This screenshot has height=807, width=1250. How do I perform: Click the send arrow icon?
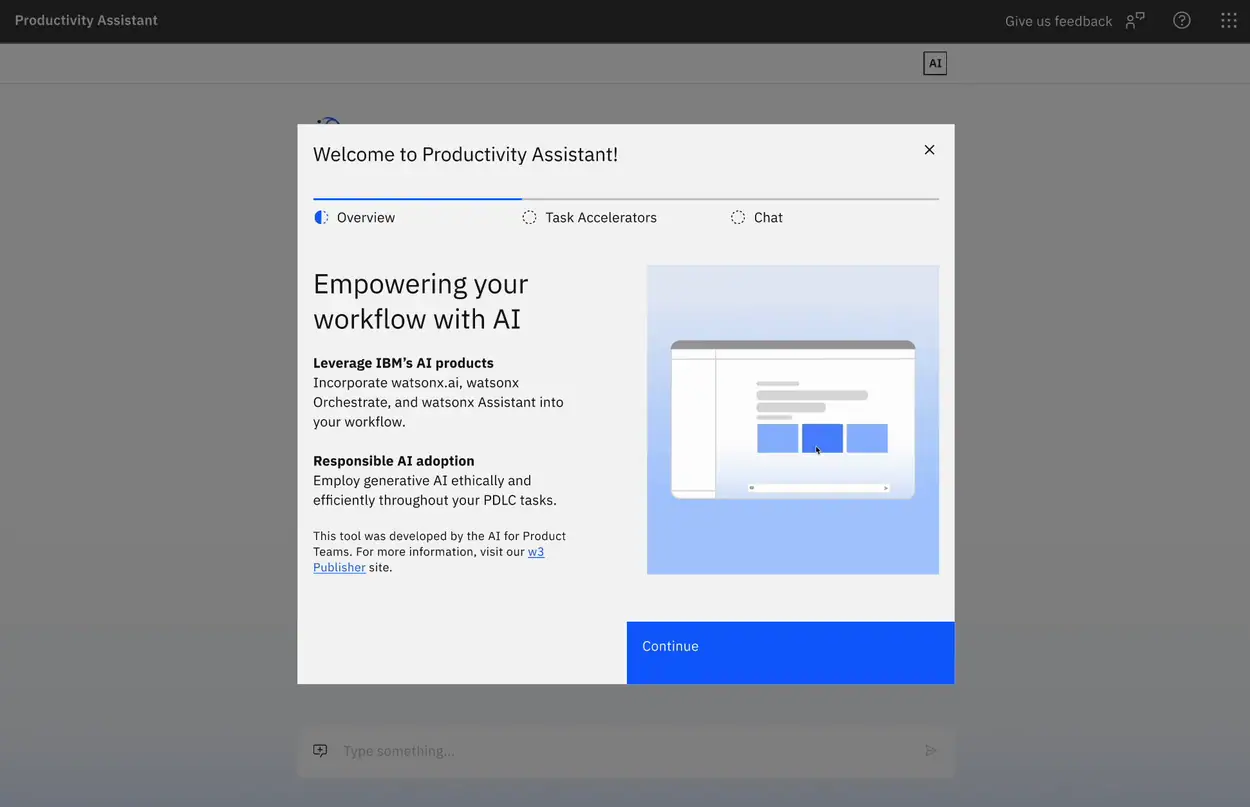[931, 751]
